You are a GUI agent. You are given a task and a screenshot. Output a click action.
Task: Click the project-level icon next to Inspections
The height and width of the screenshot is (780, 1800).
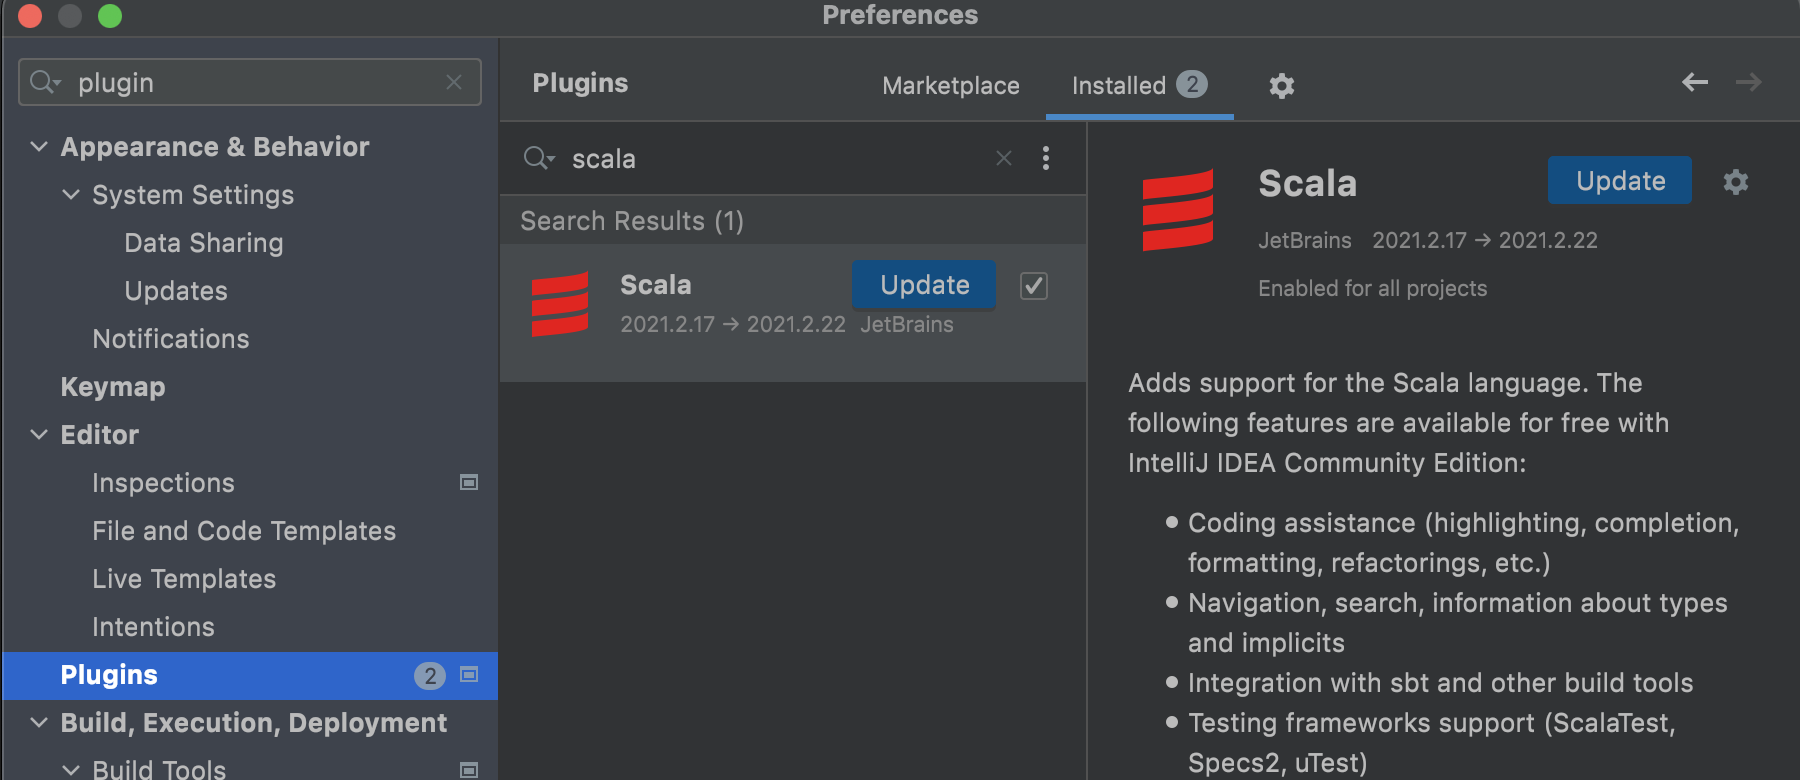click(x=468, y=483)
